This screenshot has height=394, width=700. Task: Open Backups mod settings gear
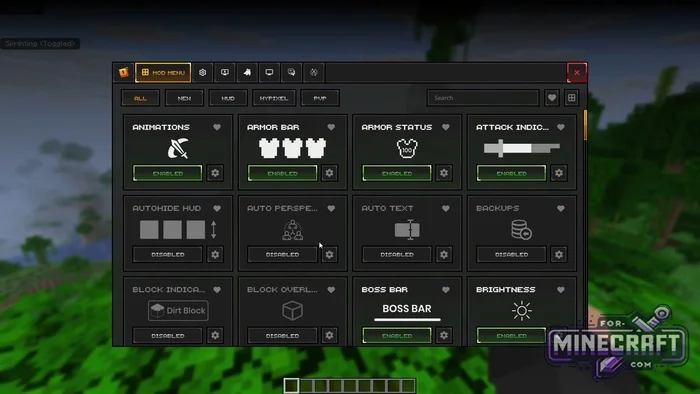click(558, 254)
